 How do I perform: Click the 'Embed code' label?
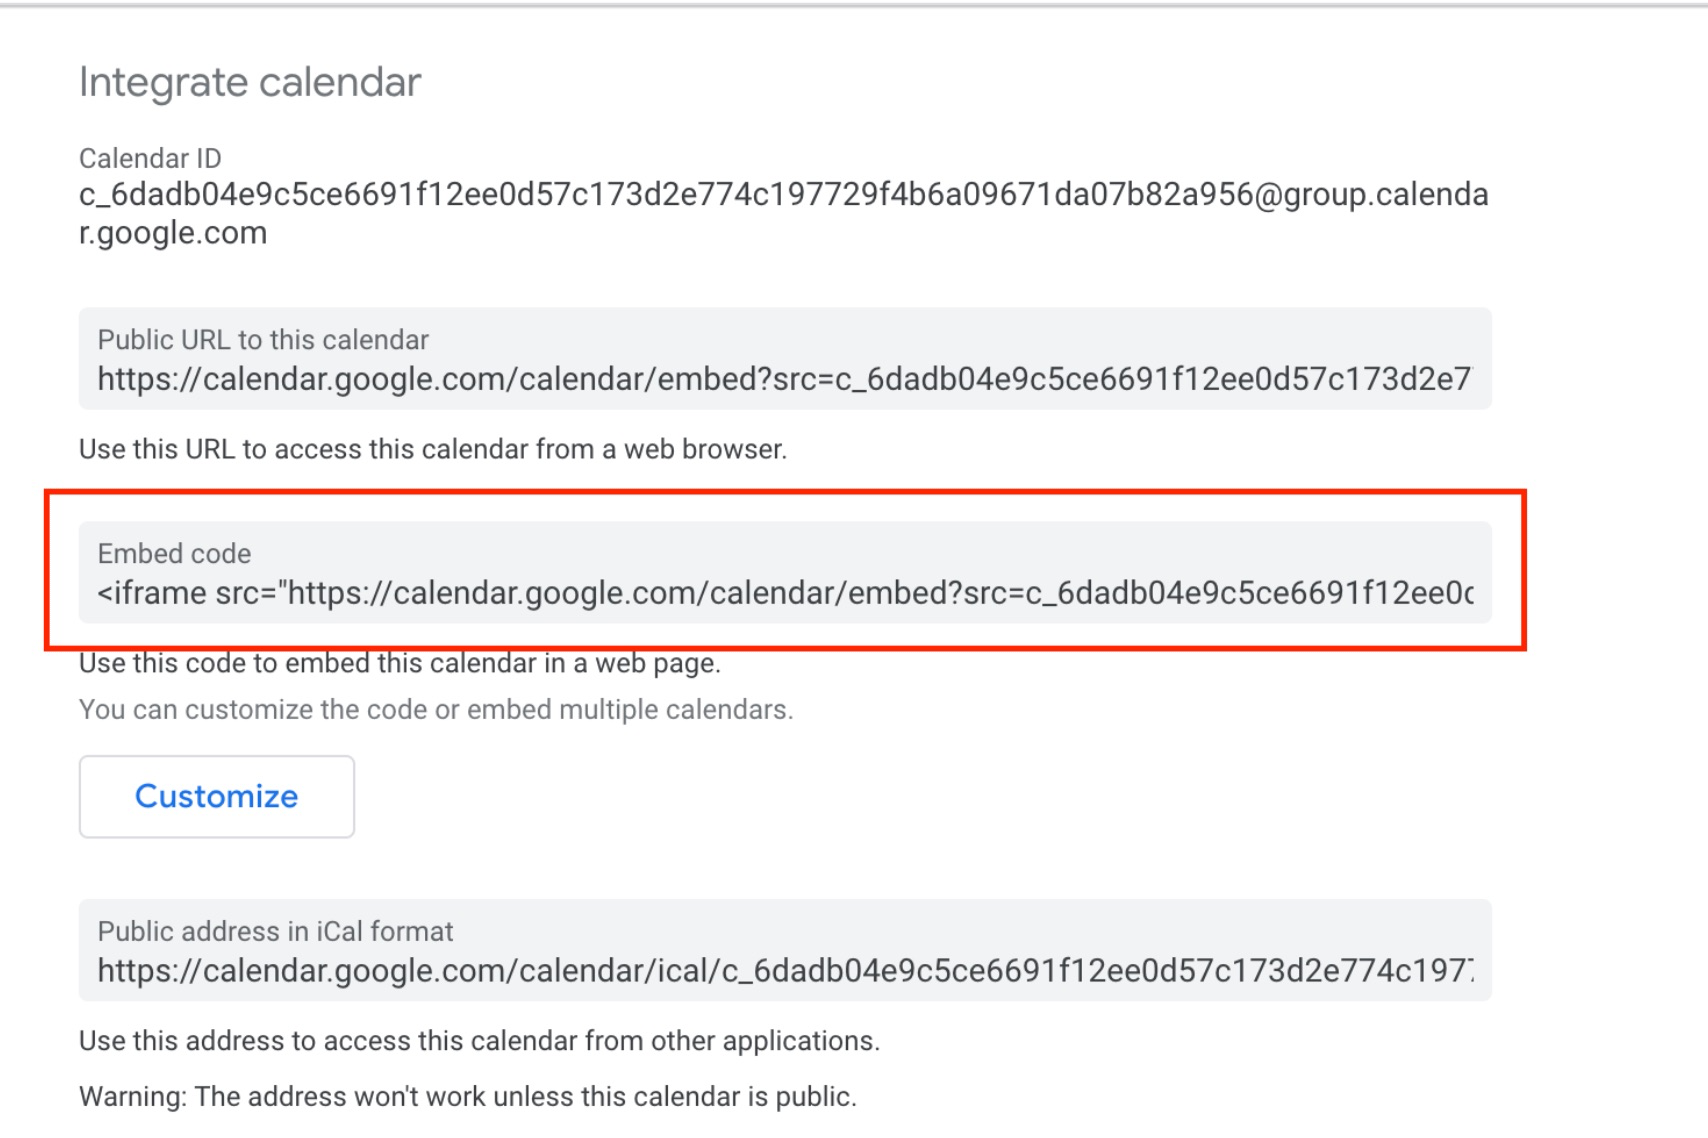[x=174, y=554]
